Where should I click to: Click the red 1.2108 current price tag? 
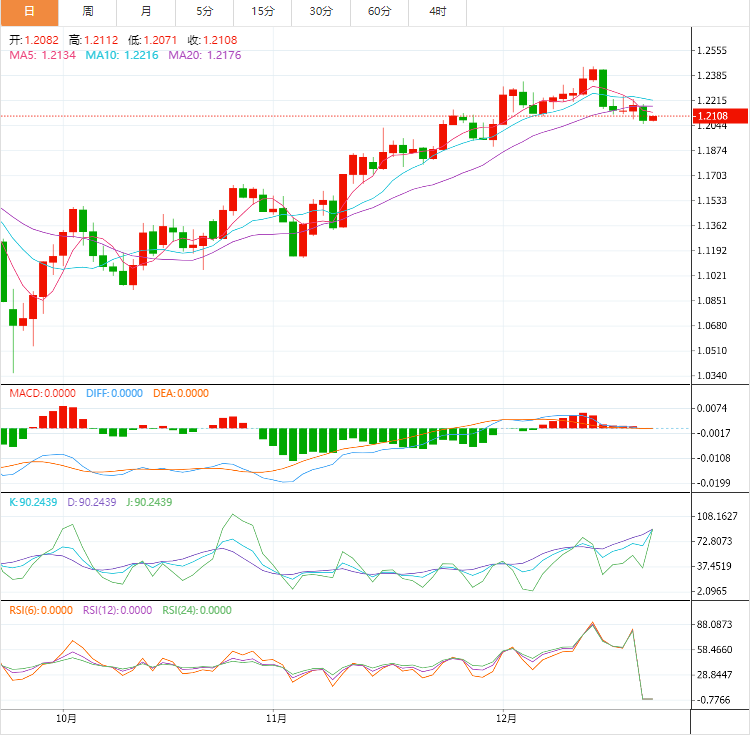click(x=722, y=116)
